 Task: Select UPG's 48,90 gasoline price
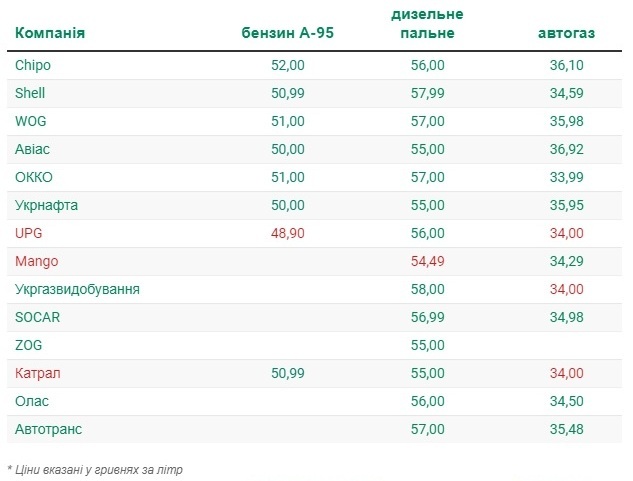click(x=288, y=233)
